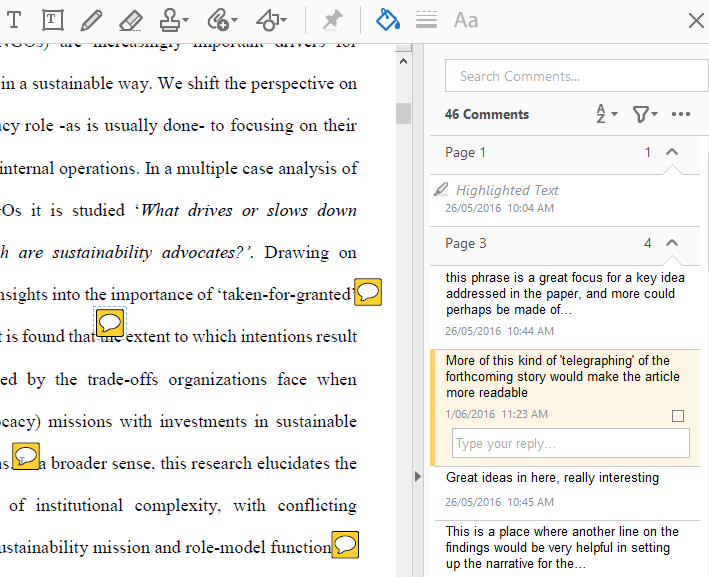Collapse the Page 3 comments group

pos(672,243)
